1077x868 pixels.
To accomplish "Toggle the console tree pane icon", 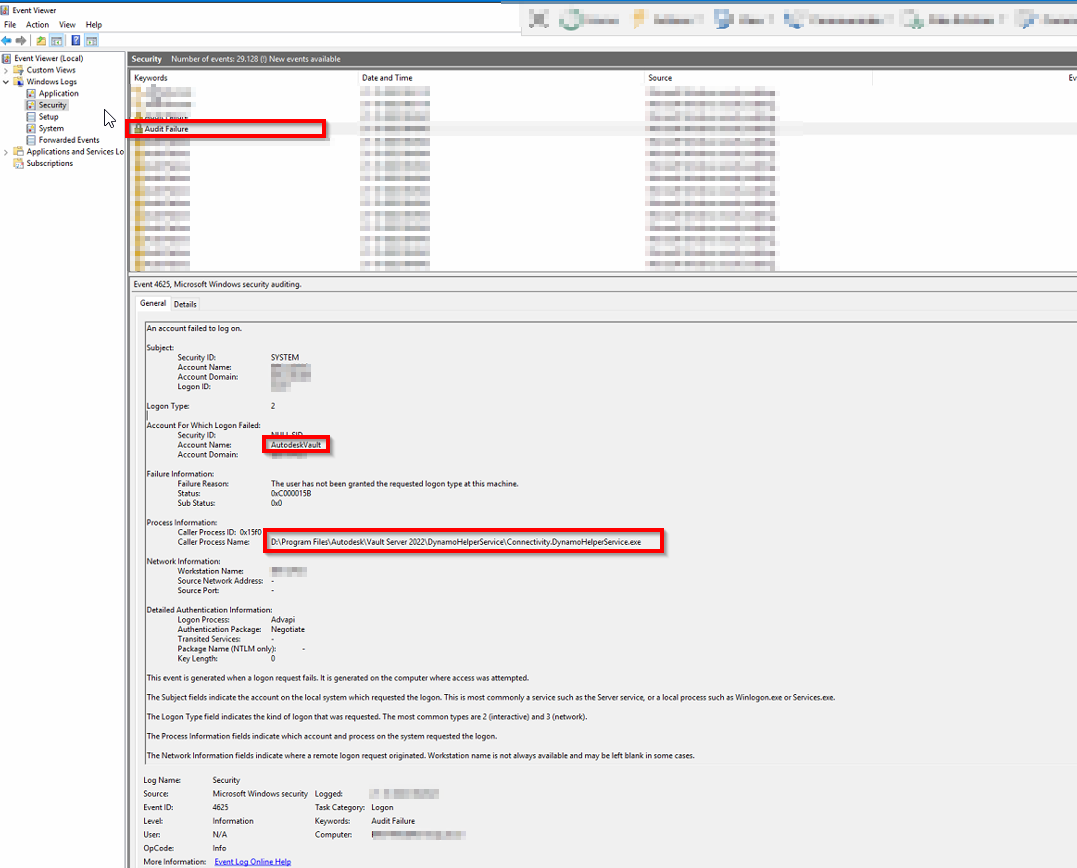I will tap(57, 40).
